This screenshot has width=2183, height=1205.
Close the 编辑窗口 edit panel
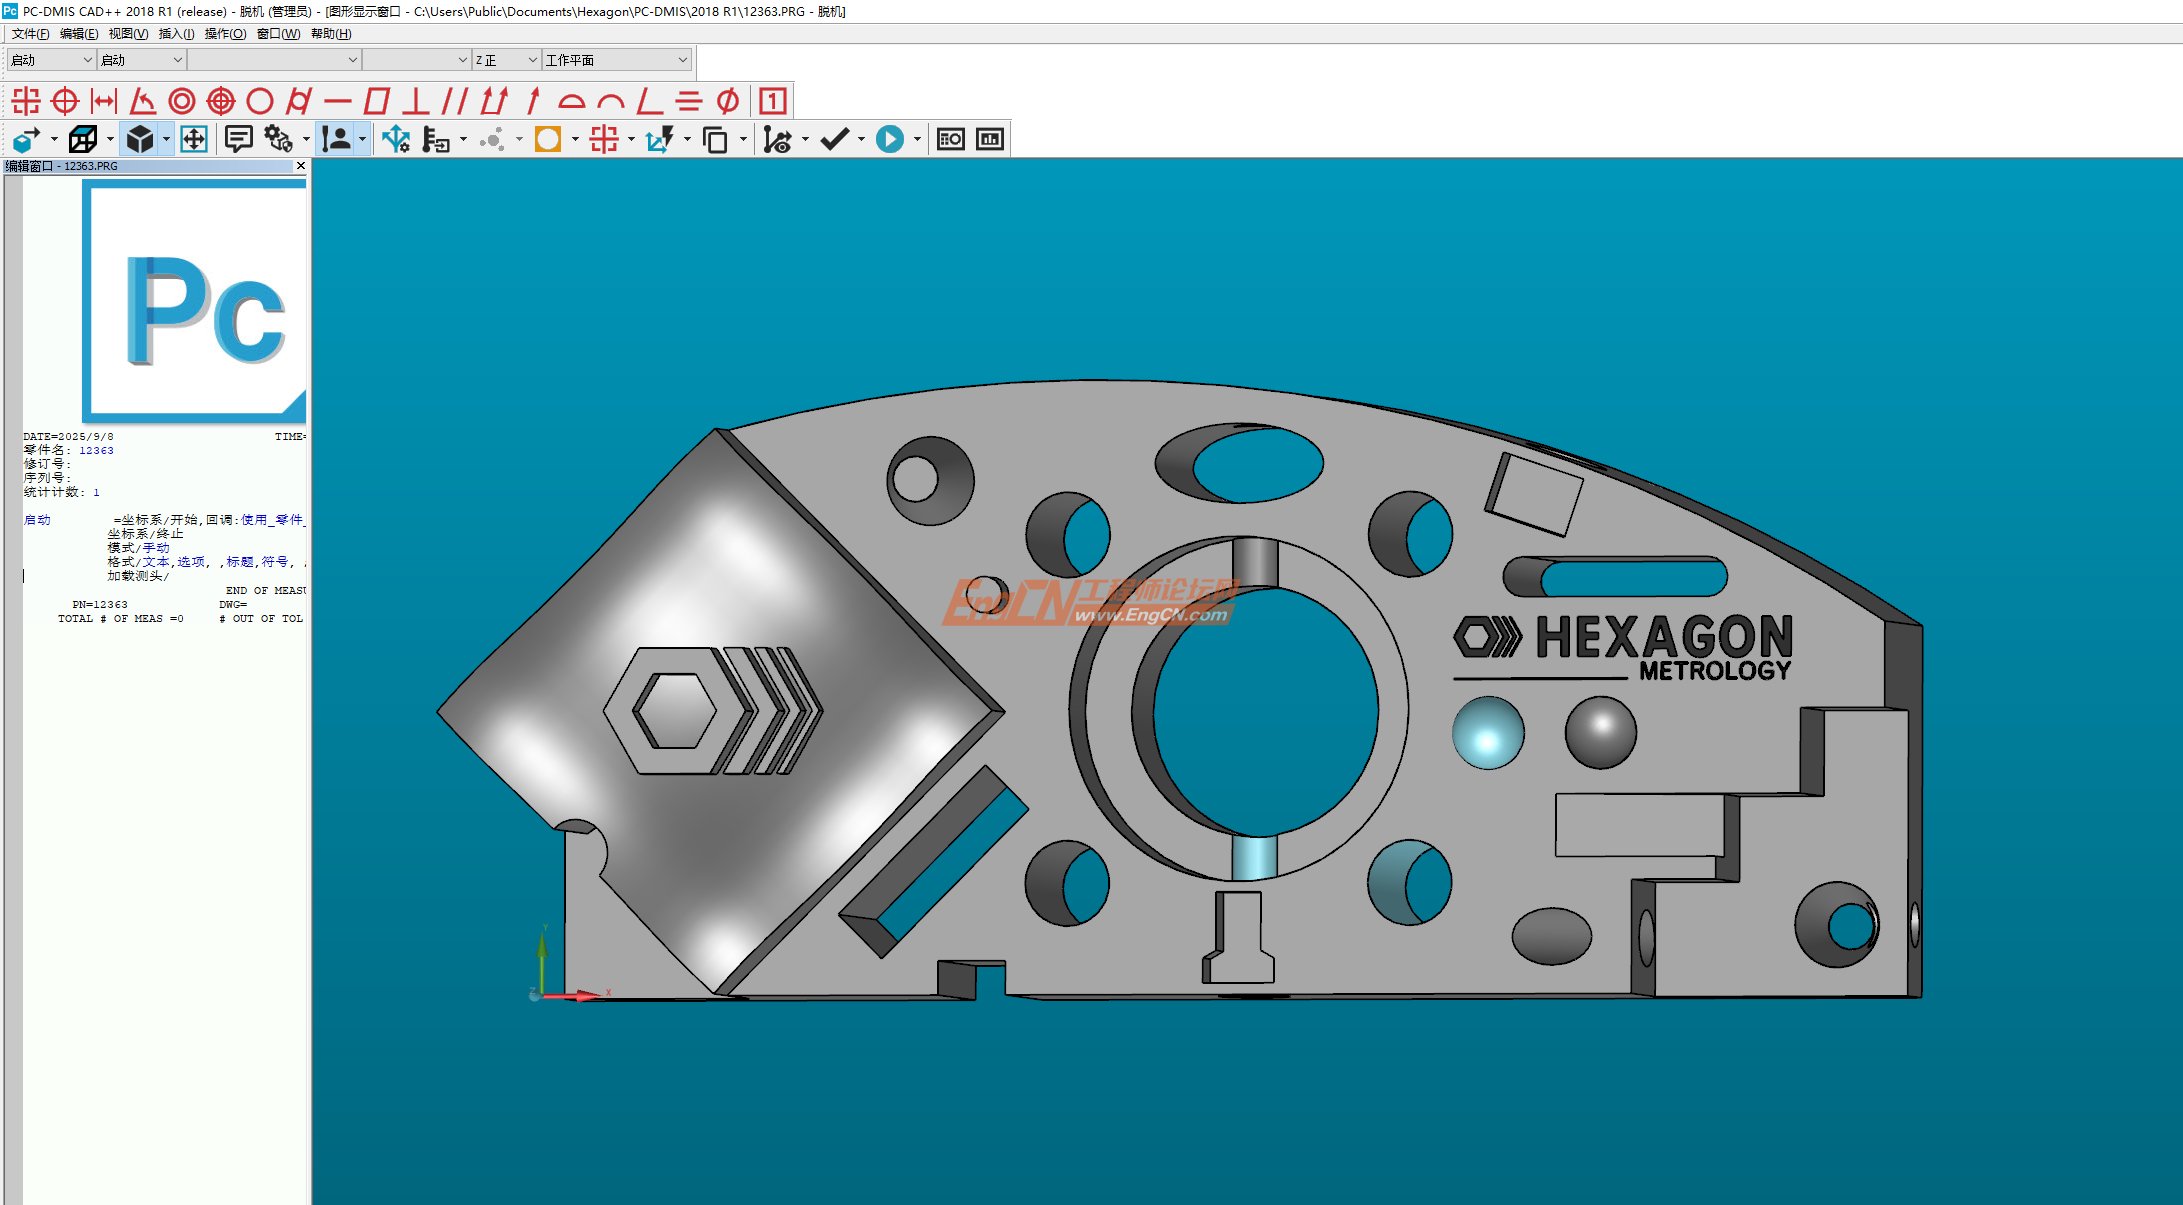pyautogui.click(x=300, y=166)
